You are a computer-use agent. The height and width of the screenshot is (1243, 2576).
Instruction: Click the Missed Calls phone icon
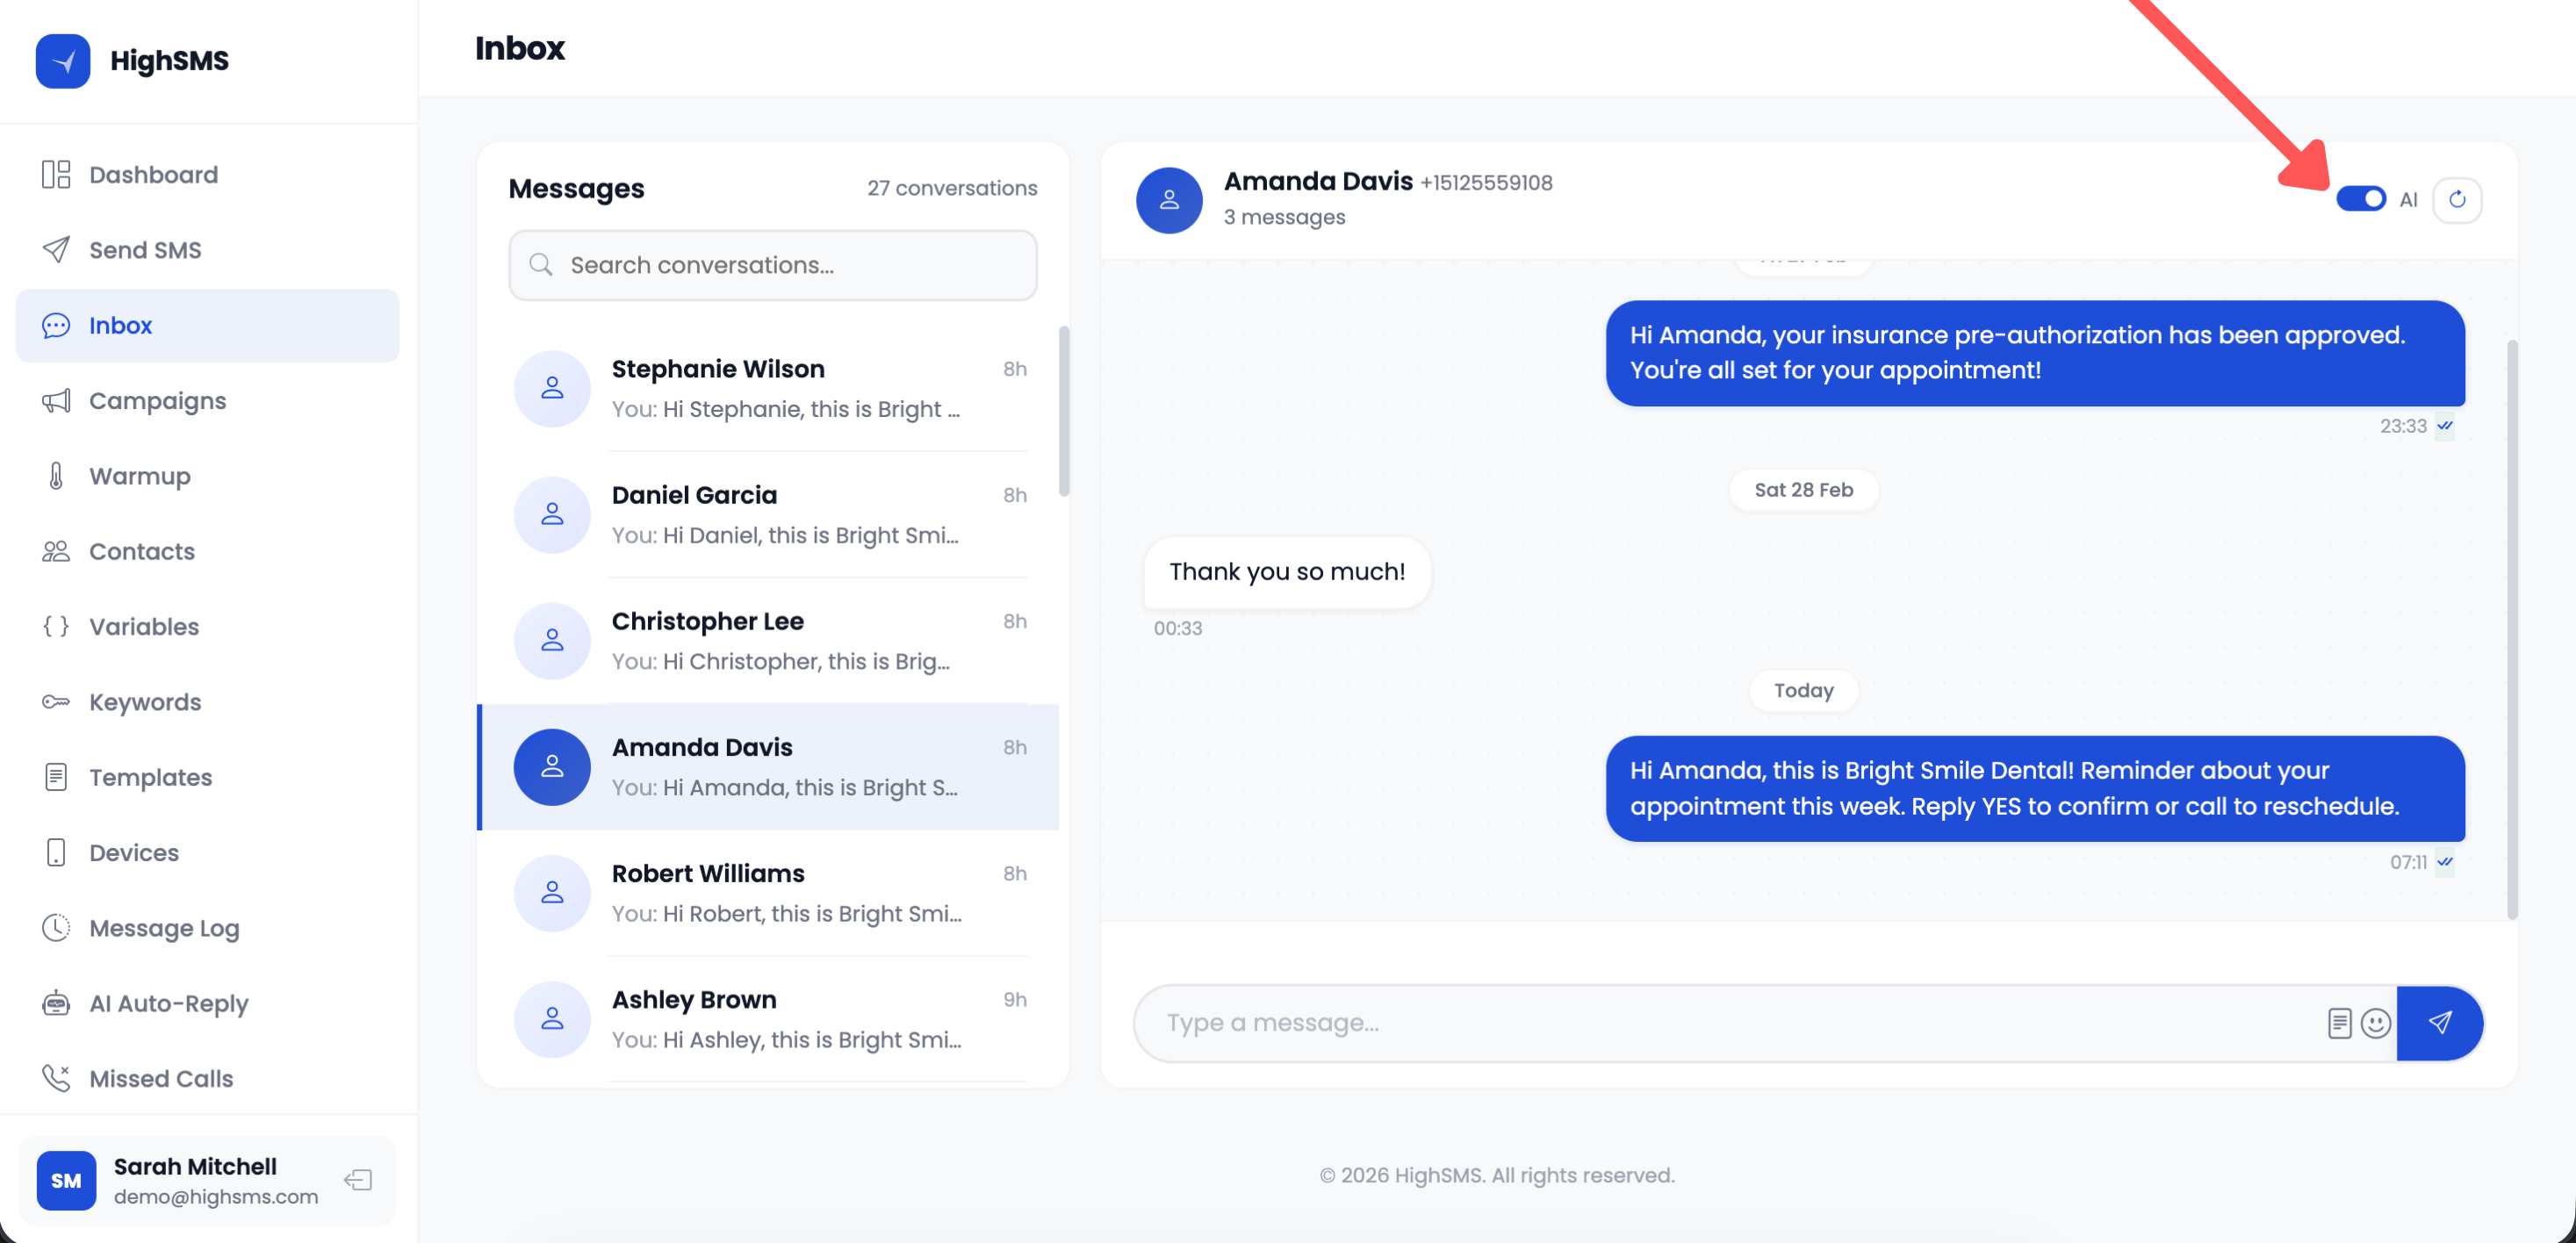57,1078
